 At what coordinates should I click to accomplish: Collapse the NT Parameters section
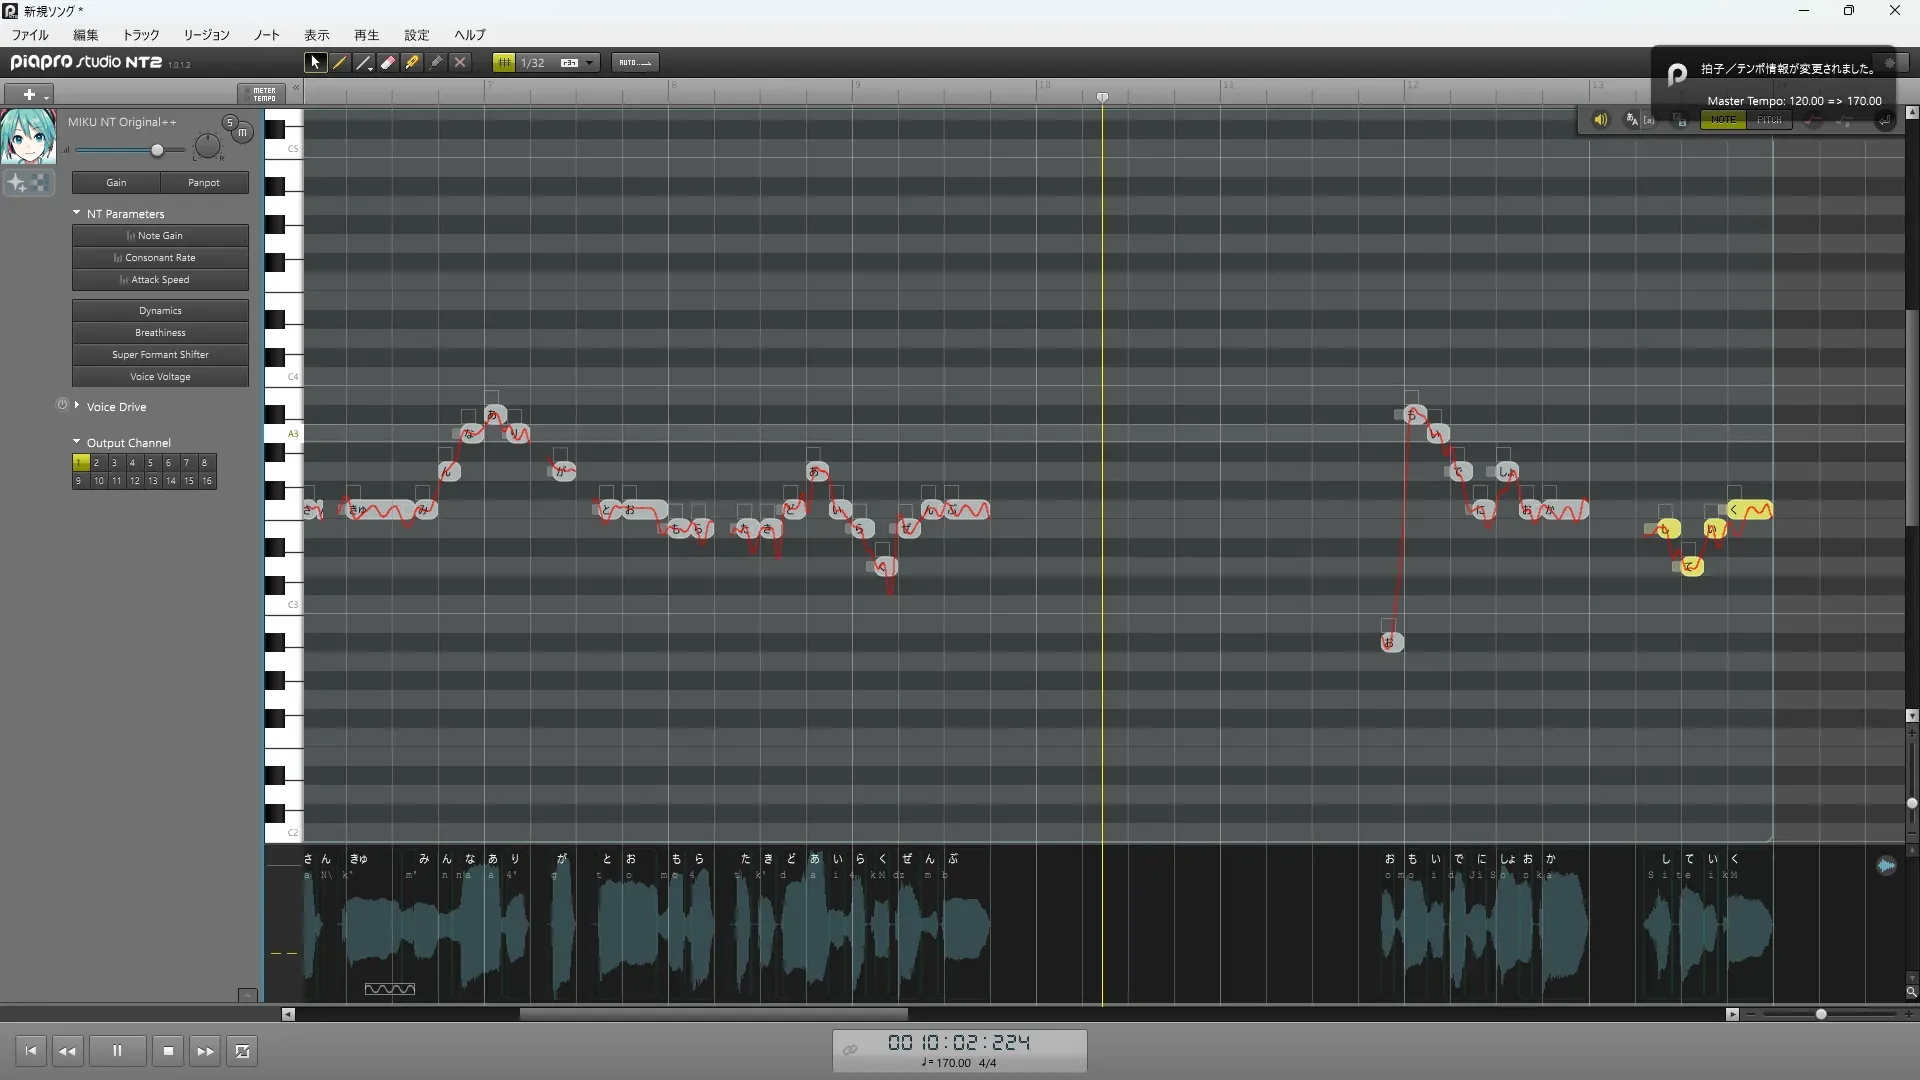point(77,213)
